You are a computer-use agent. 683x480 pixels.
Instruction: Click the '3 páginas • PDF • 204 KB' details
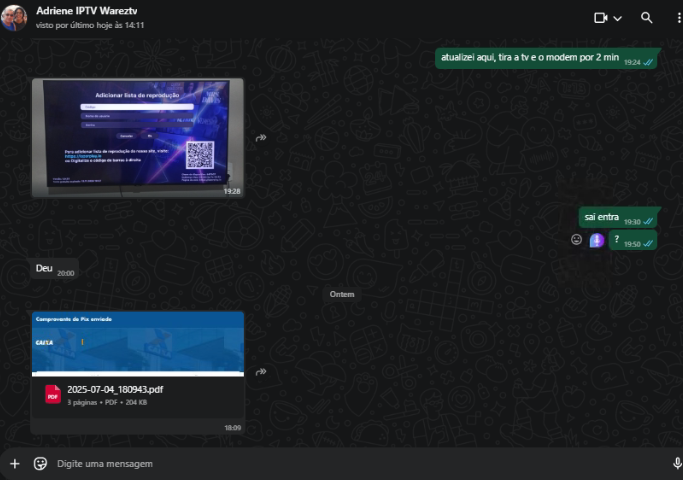[x=107, y=402]
